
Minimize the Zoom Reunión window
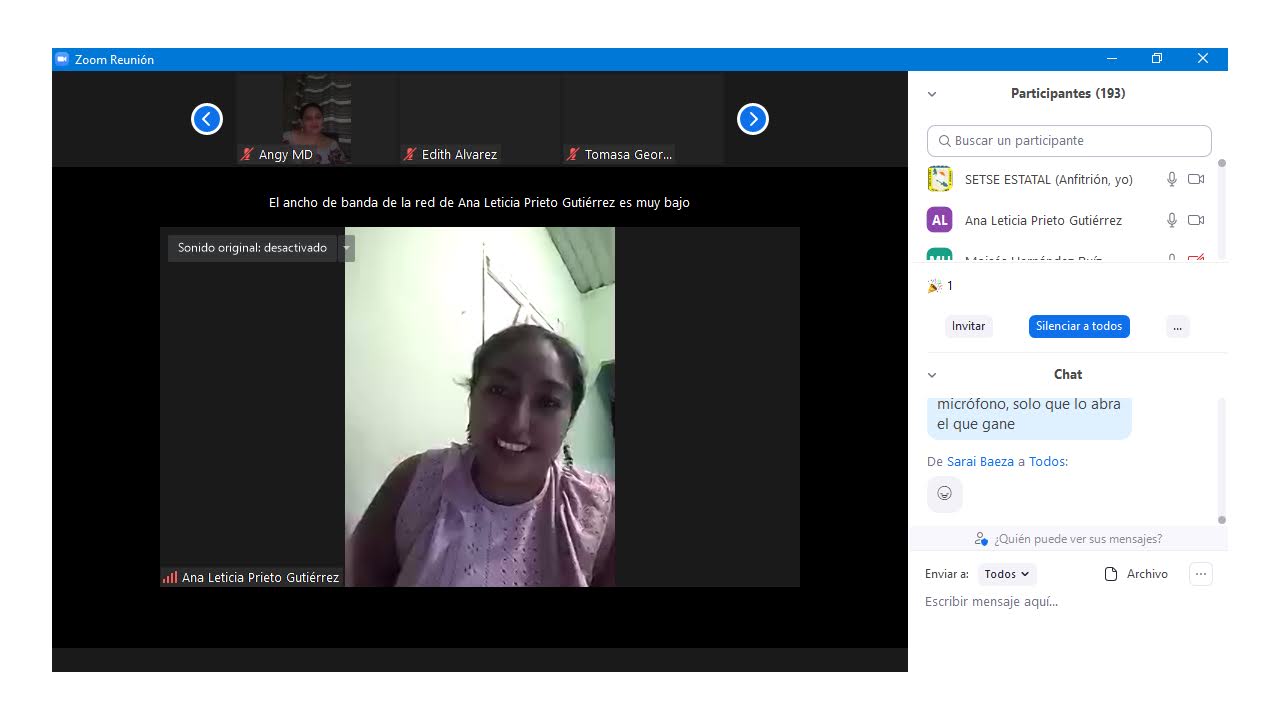pos(1112,59)
